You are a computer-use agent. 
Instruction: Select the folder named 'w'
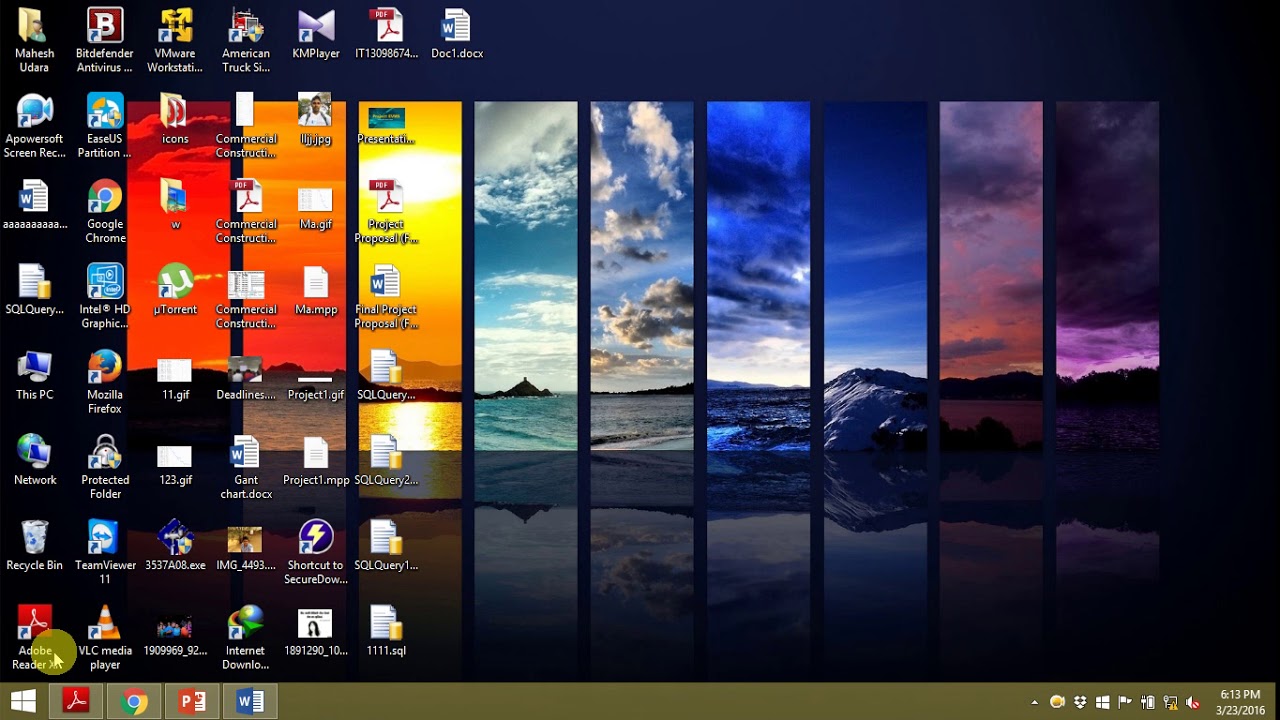tap(175, 205)
